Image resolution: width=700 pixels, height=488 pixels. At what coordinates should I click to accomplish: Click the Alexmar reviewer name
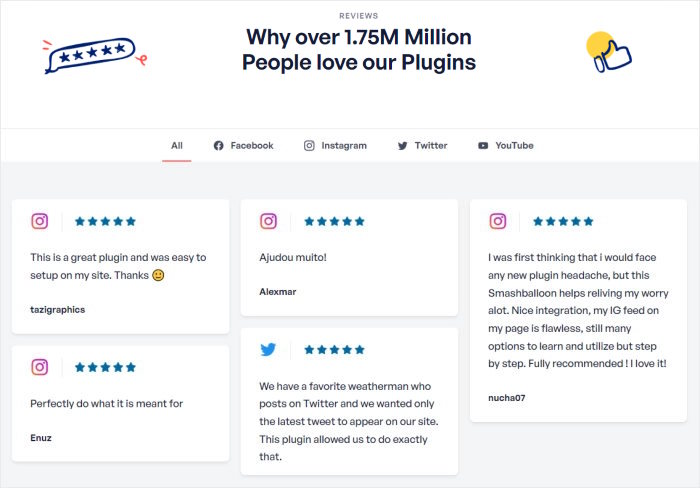coord(278,291)
